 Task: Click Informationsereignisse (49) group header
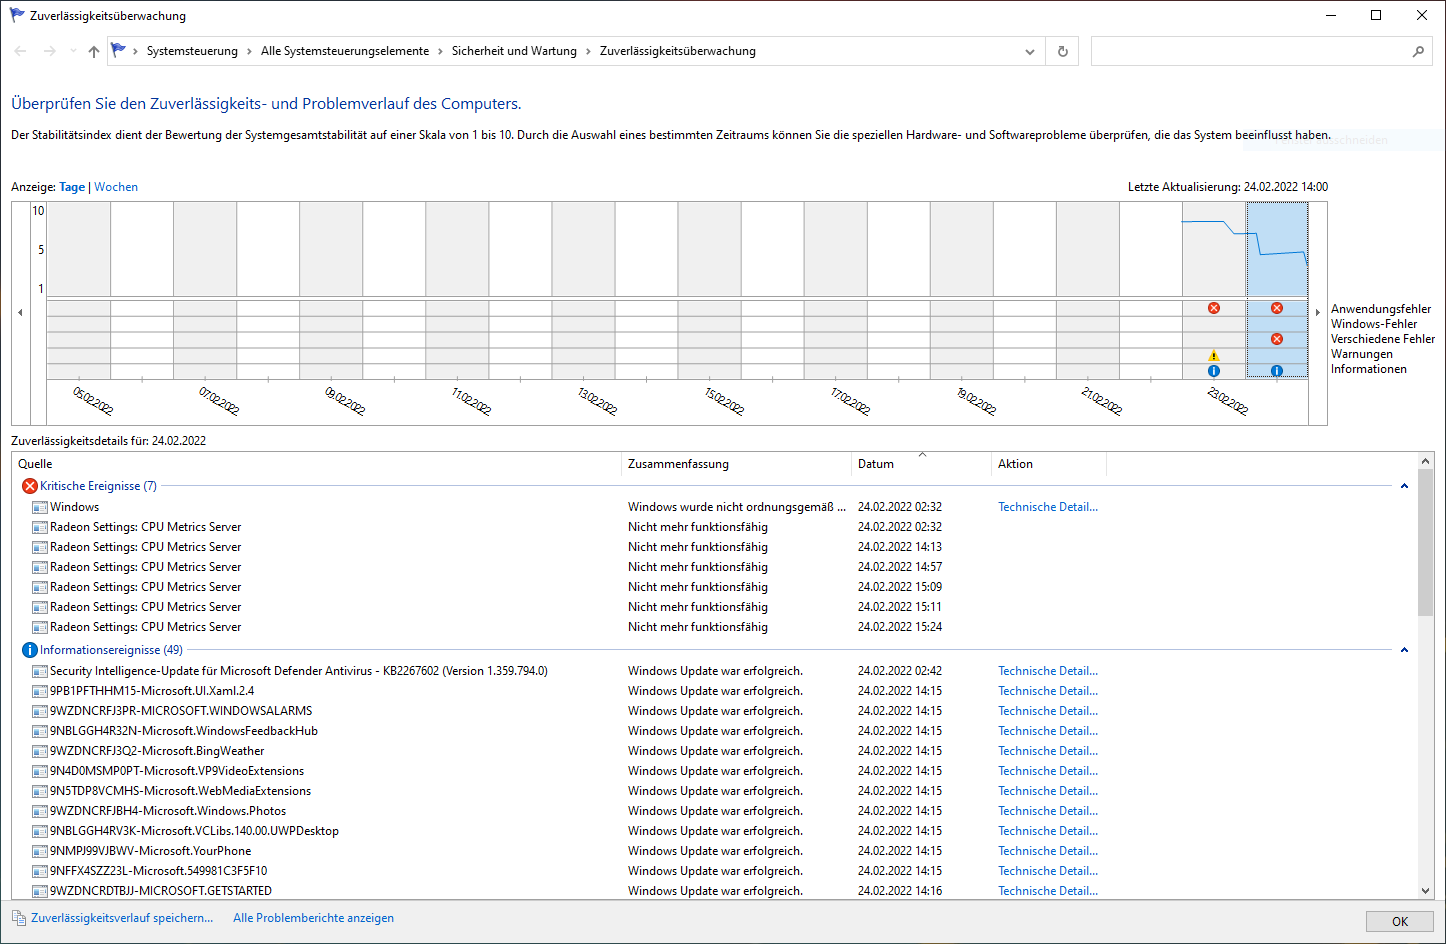pos(111,650)
